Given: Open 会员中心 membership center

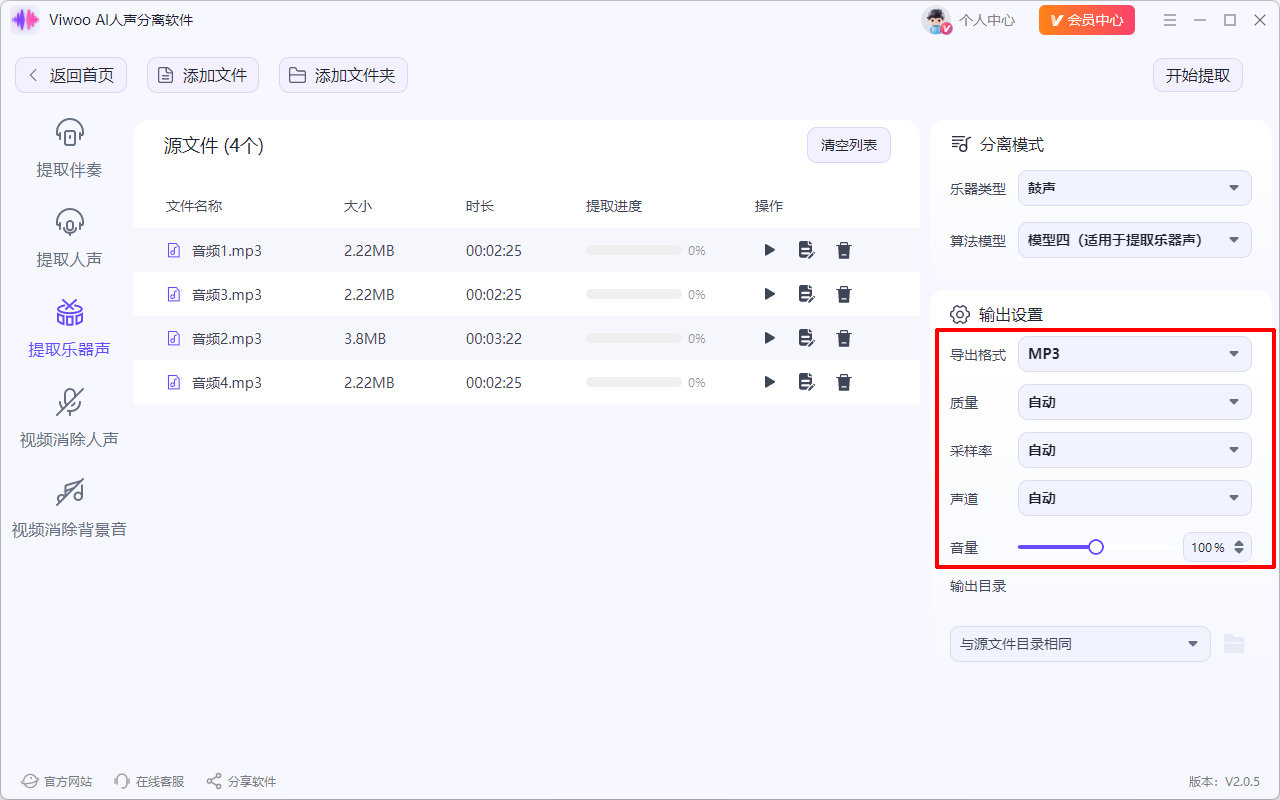Looking at the screenshot, I should (x=1087, y=20).
